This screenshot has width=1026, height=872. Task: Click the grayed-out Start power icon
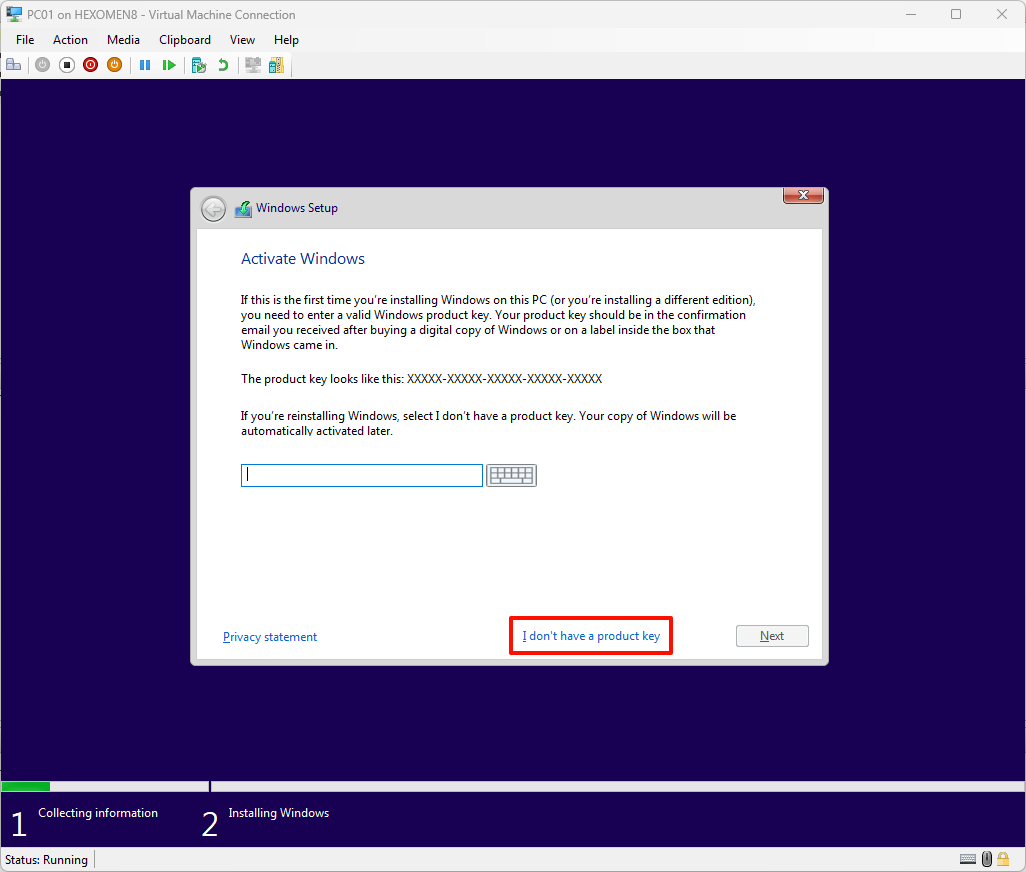click(43, 65)
